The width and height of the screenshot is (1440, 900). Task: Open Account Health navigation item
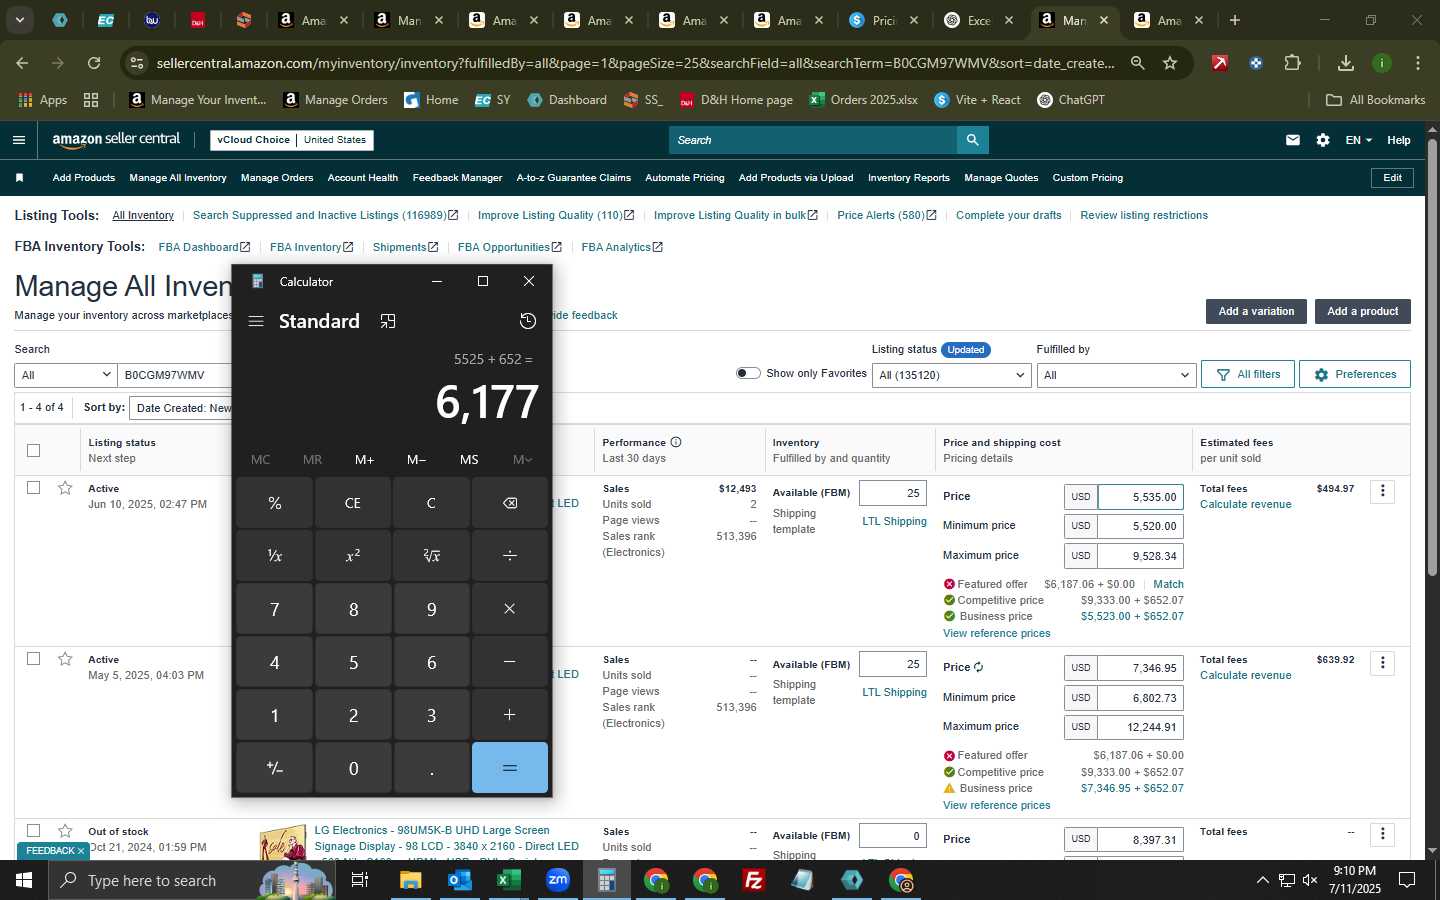[363, 178]
